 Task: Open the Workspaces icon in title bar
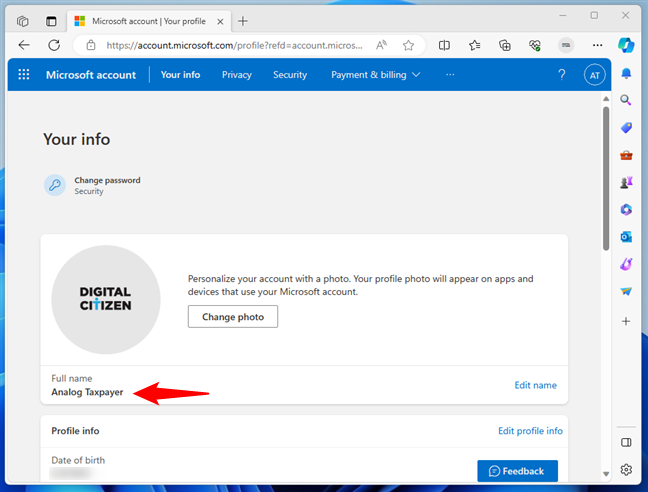click(23, 21)
